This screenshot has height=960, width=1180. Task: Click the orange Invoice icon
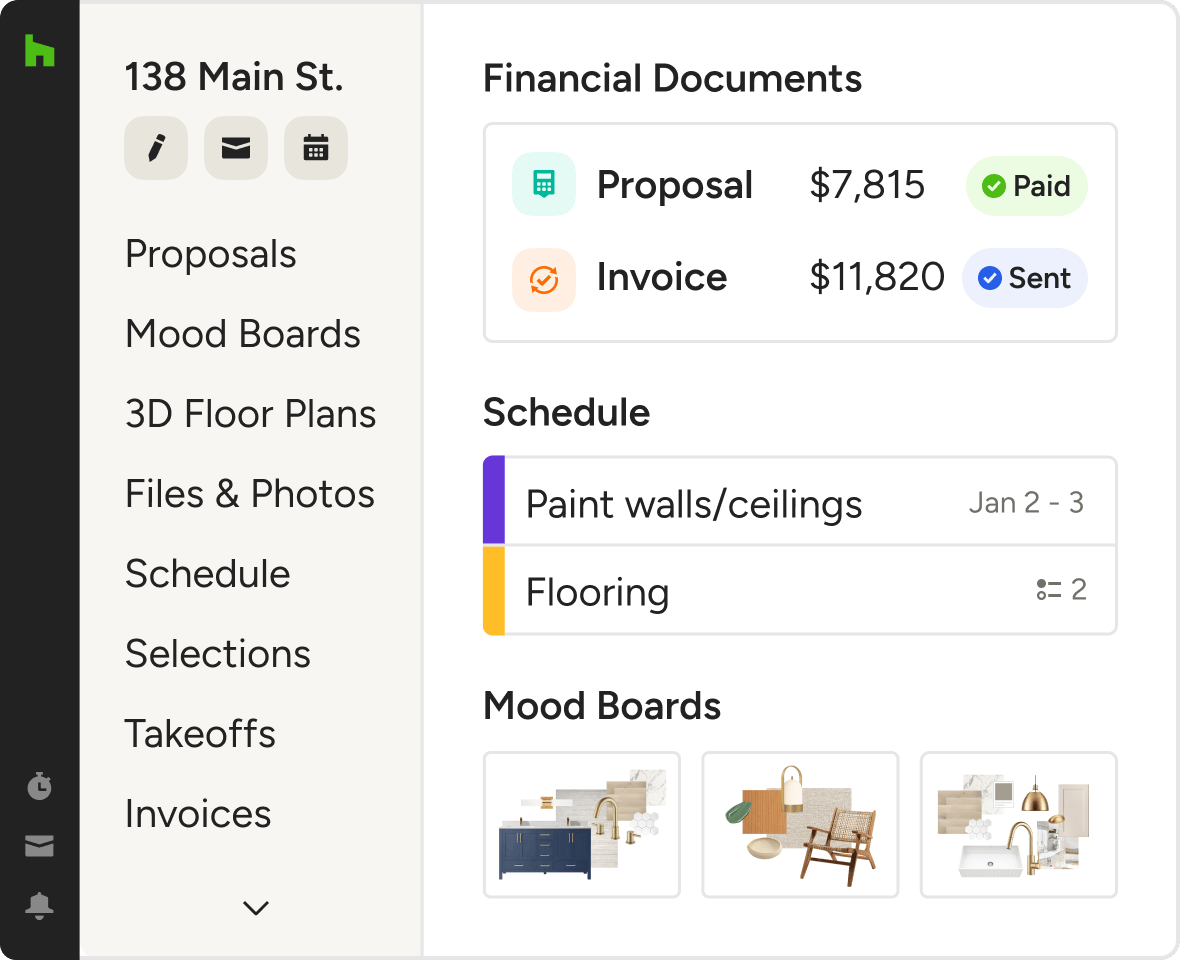[x=544, y=279]
